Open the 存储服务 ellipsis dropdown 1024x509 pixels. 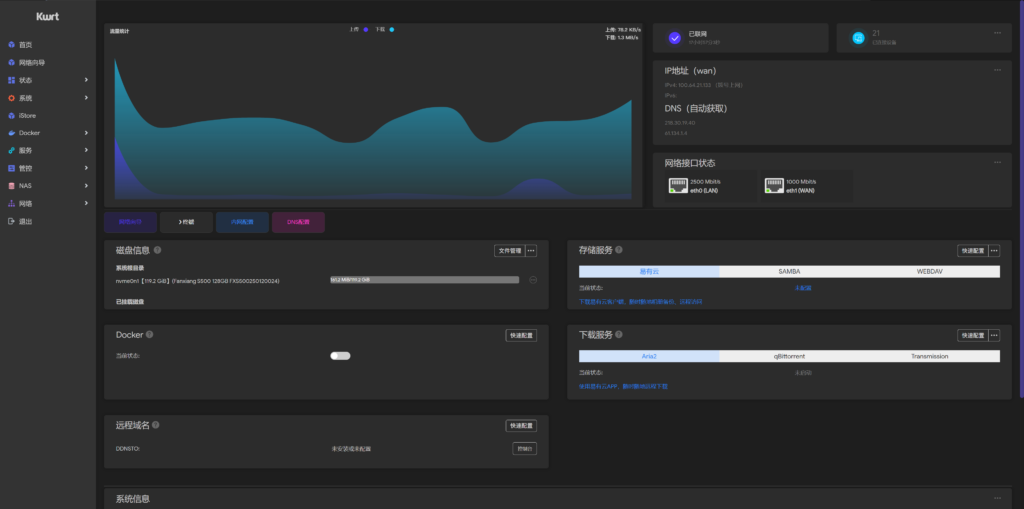(994, 250)
